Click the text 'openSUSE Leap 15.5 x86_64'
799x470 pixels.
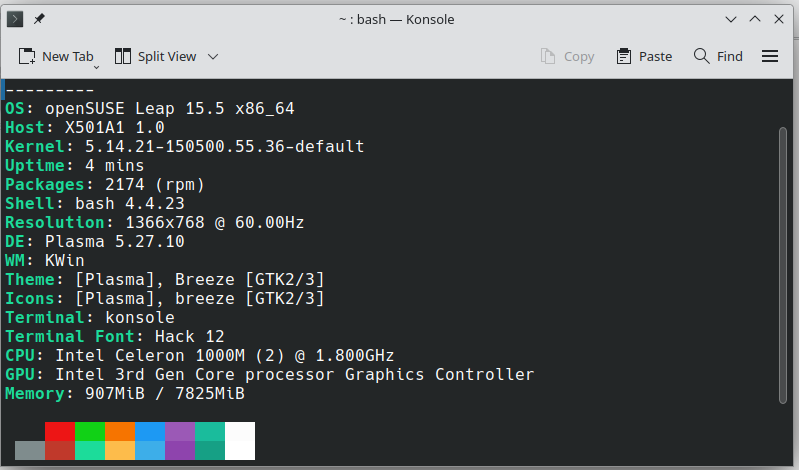tap(170, 109)
